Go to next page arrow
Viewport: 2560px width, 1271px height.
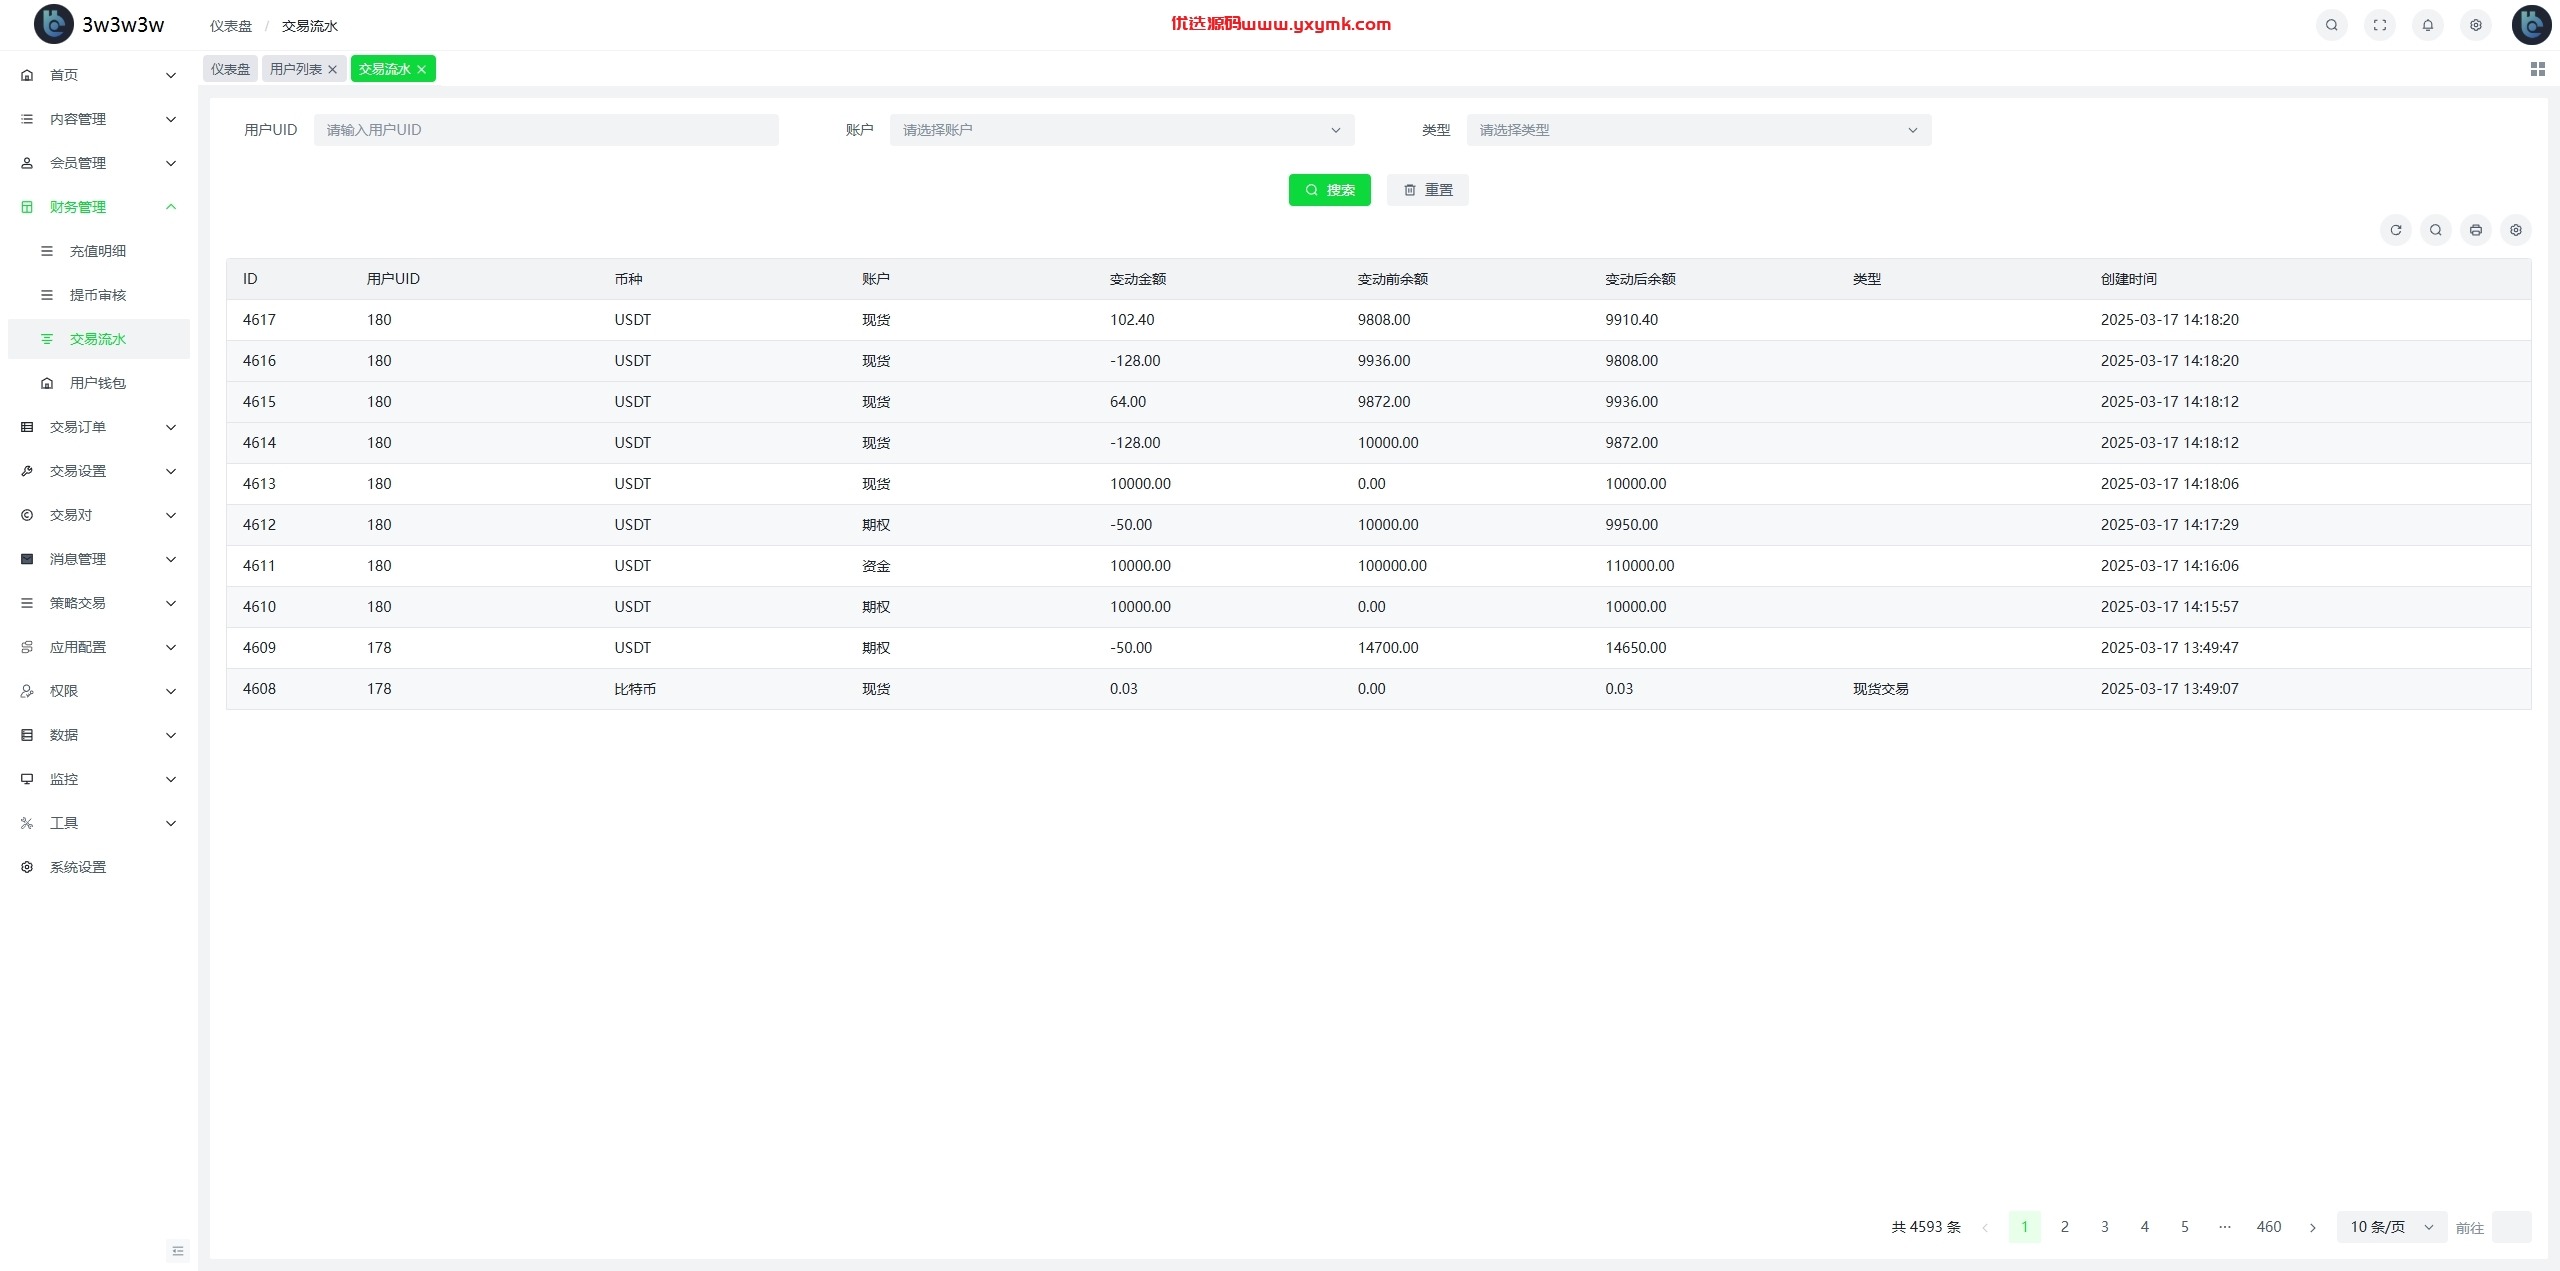(x=2312, y=1227)
